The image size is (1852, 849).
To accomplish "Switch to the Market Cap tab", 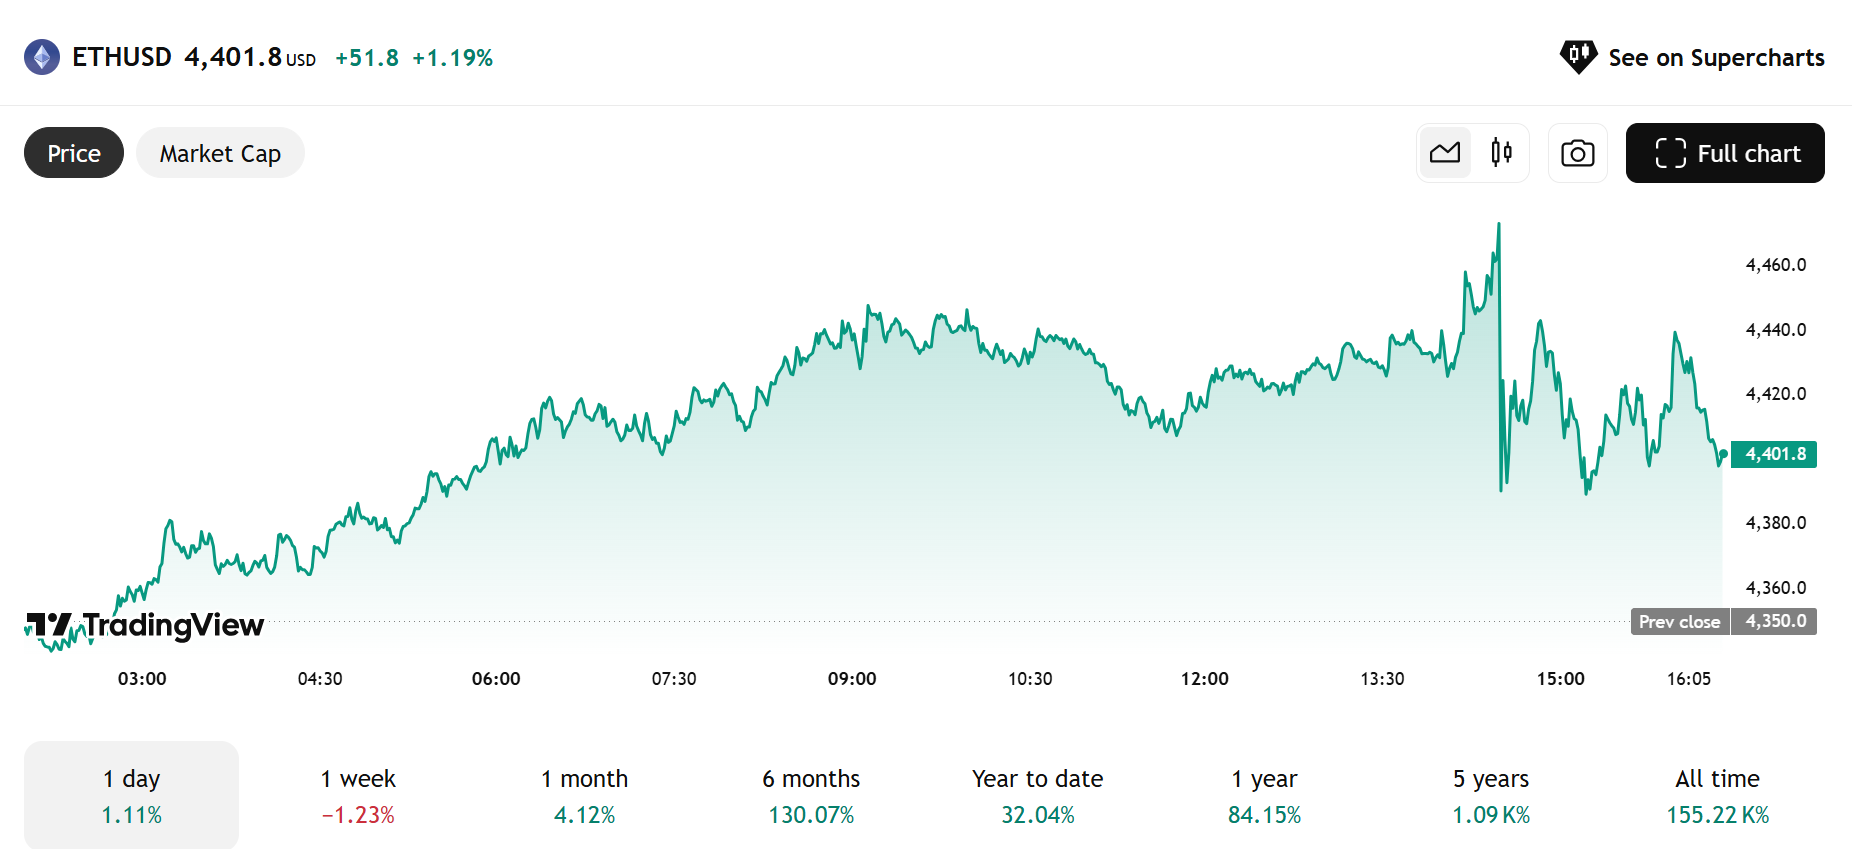I will (220, 153).
